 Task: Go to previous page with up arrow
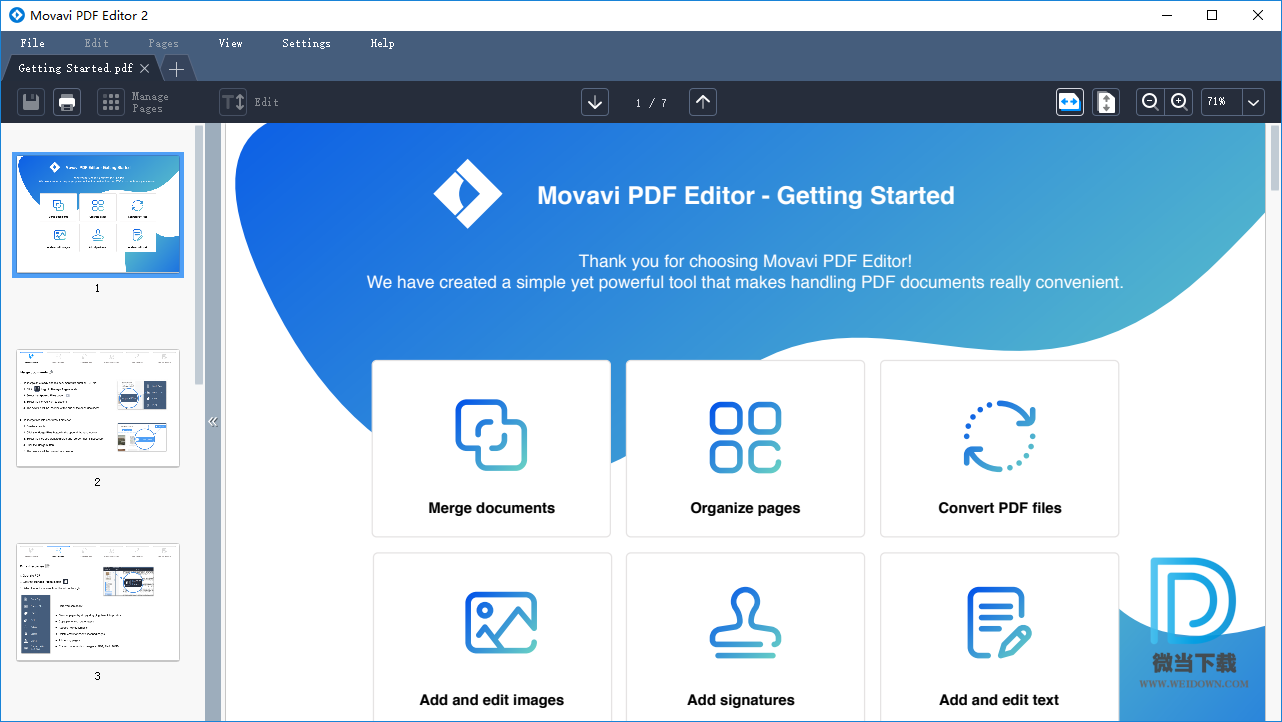pyautogui.click(x=703, y=102)
